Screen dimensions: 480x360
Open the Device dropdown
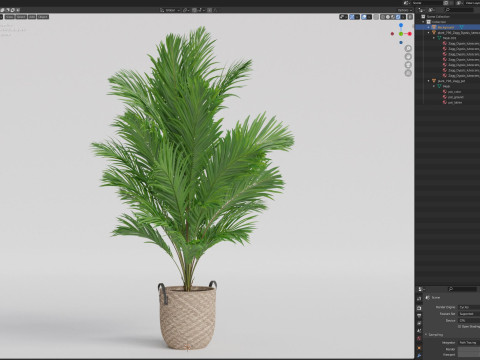click(469, 321)
